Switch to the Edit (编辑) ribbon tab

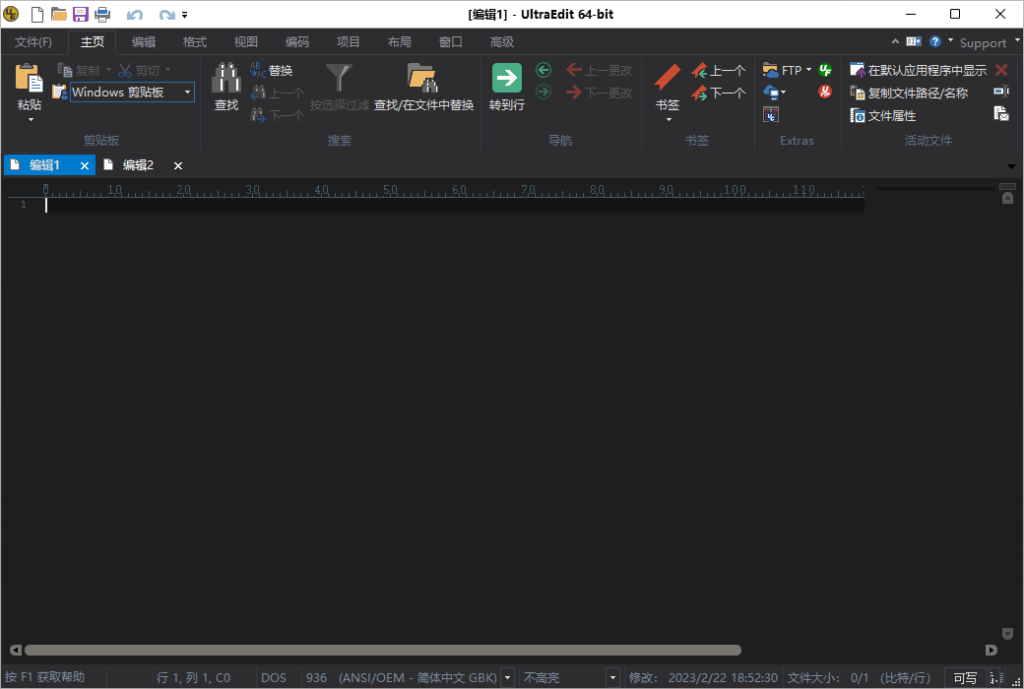click(144, 42)
